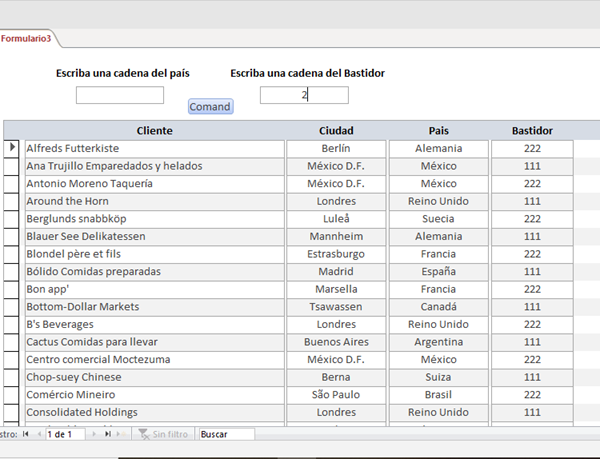Click the Buscar search box
The image size is (600, 459).
225,434
